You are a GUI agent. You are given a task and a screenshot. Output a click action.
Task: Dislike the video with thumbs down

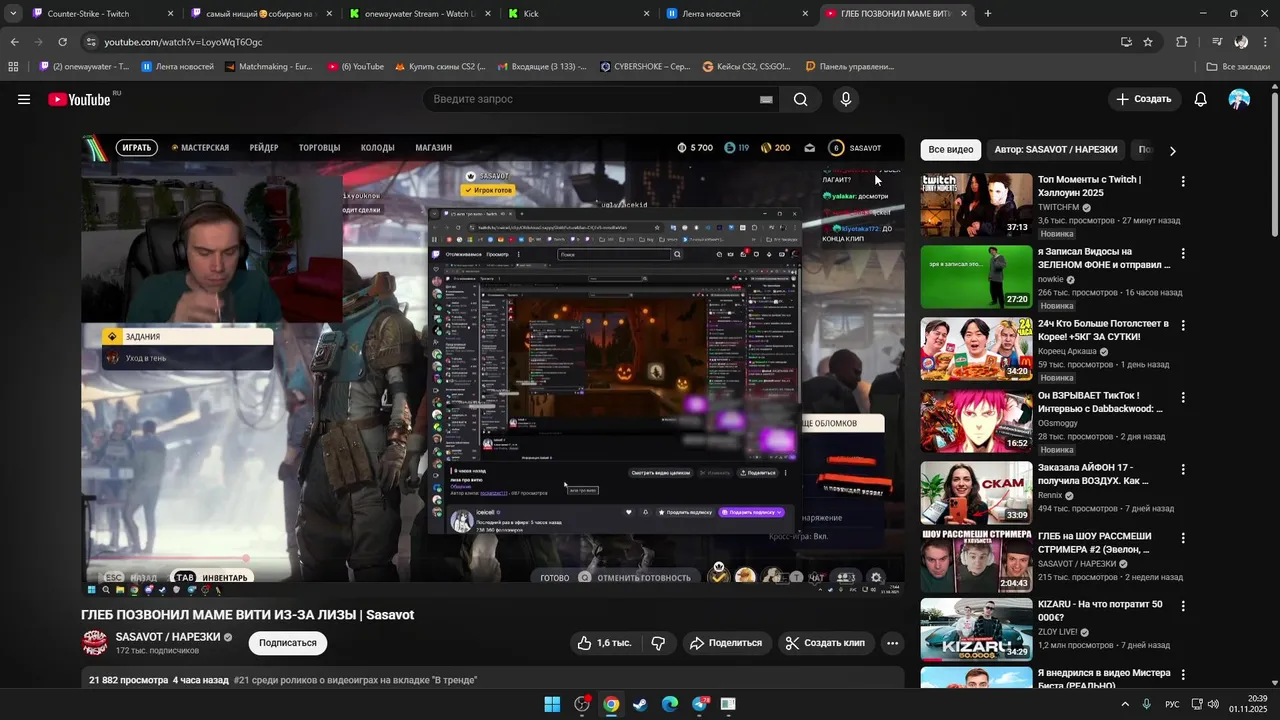[658, 643]
